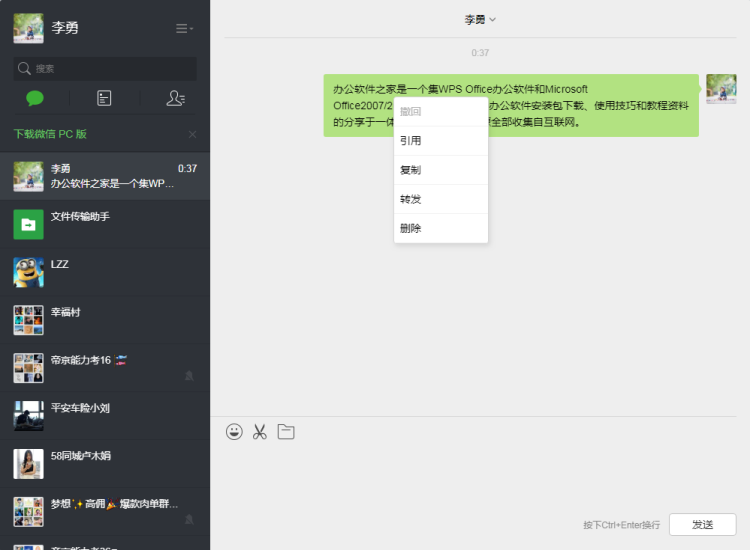The width and height of the screenshot is (750, 550).
Task: Click the screenshot scissors icon
Action: pos(260,432)
